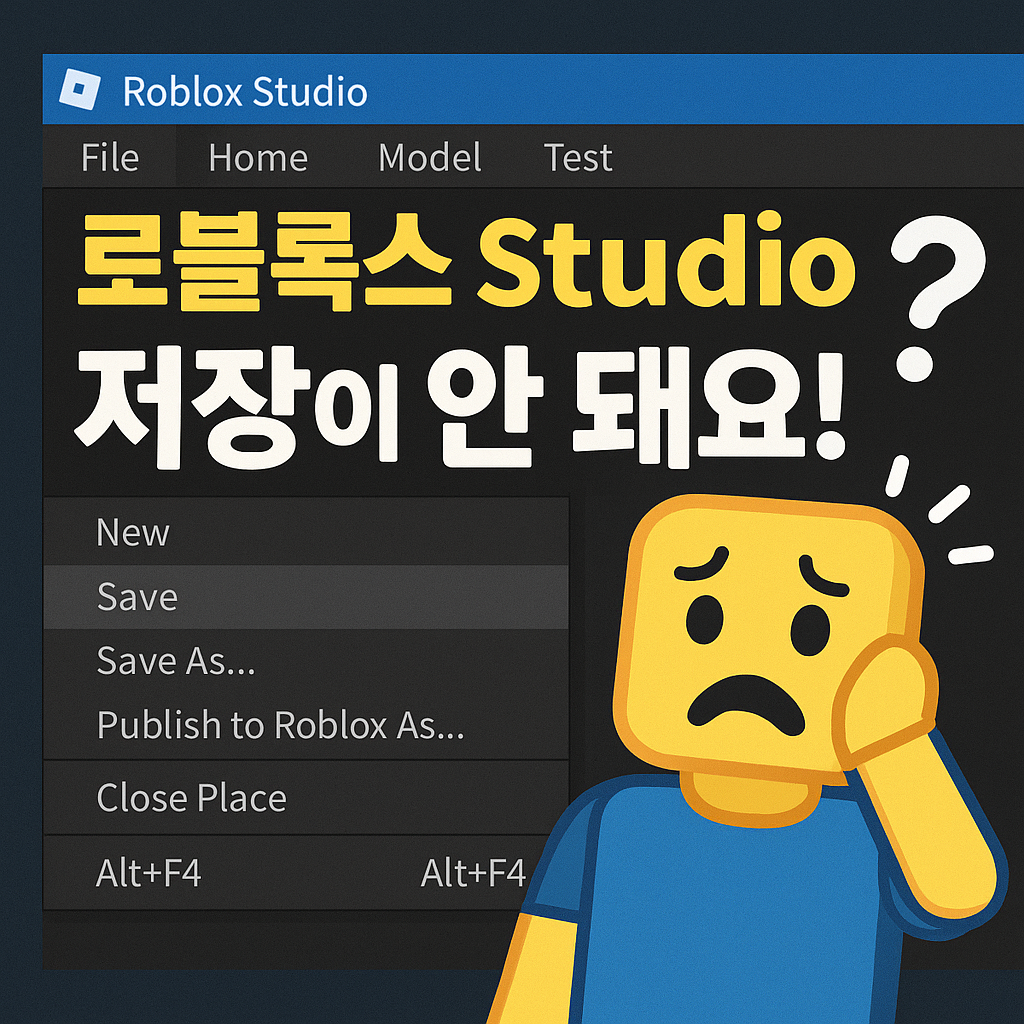Select the blue title bar branding icon
Viewport: 1024px width, 1024px height.
(81, 91)
